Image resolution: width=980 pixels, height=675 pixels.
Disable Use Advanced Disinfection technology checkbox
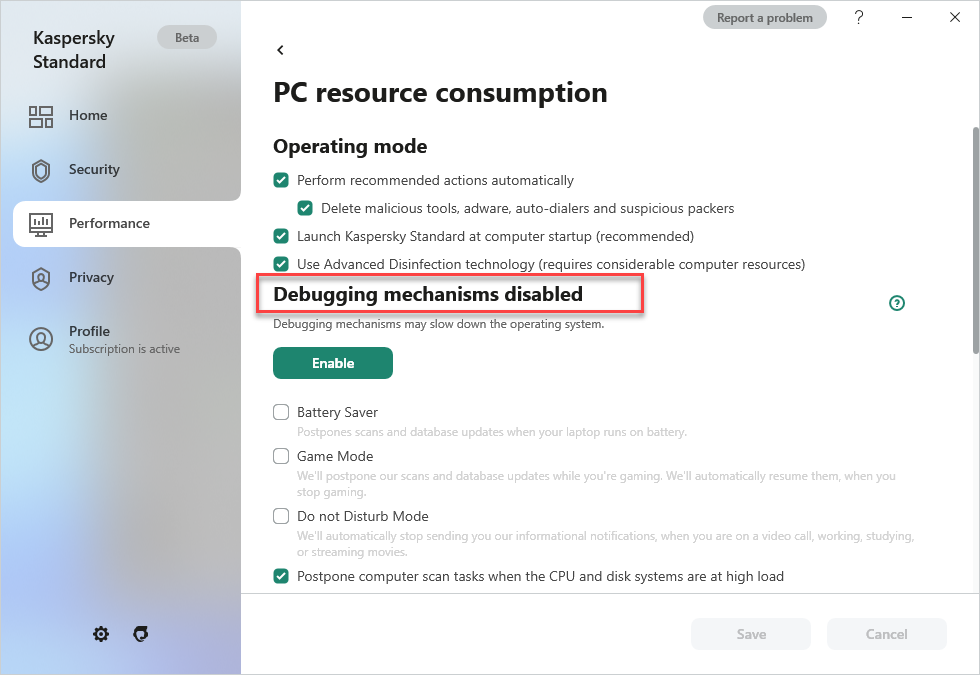(281, 264)
